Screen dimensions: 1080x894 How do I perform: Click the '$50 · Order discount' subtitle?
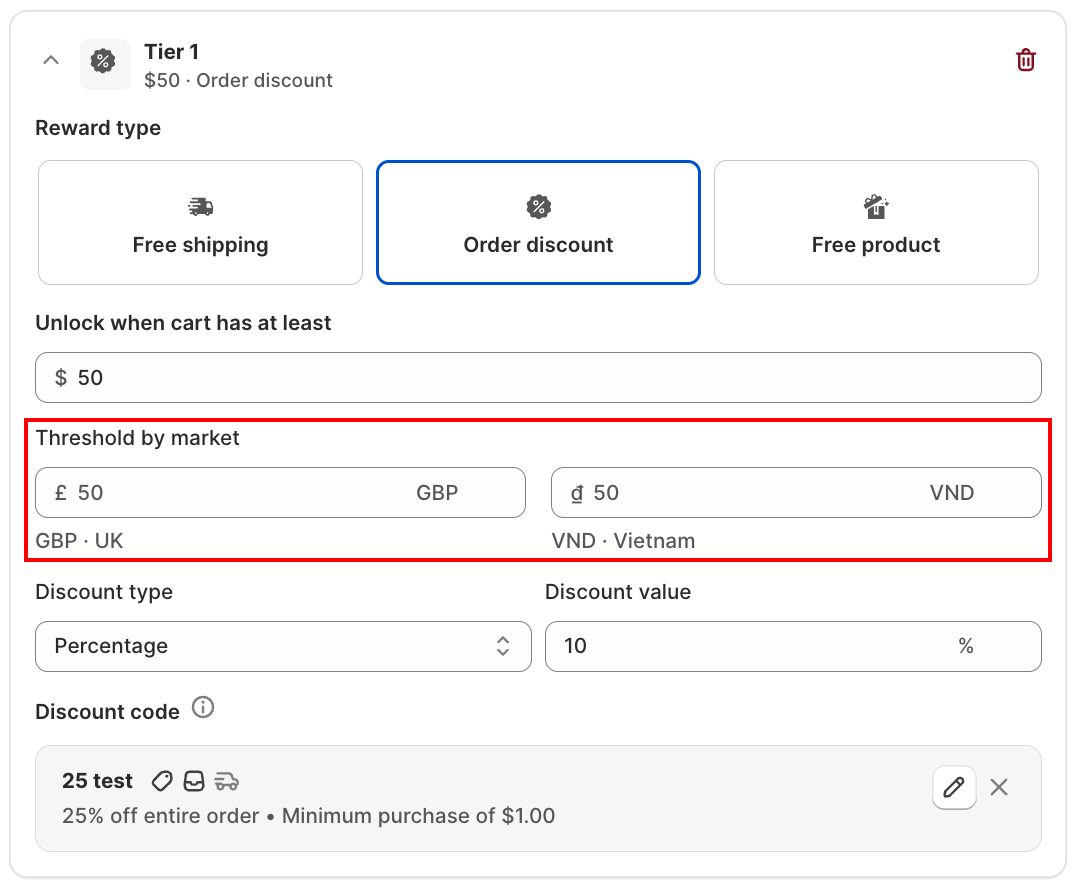[x=238, y=81]
